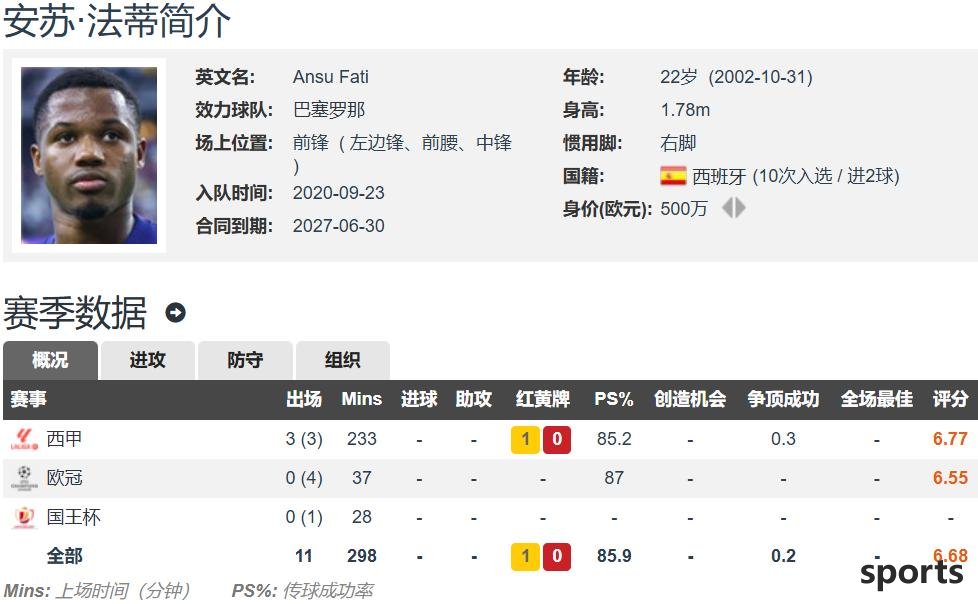Click the 6.77 rating in 西甲 row

[950, 439]
